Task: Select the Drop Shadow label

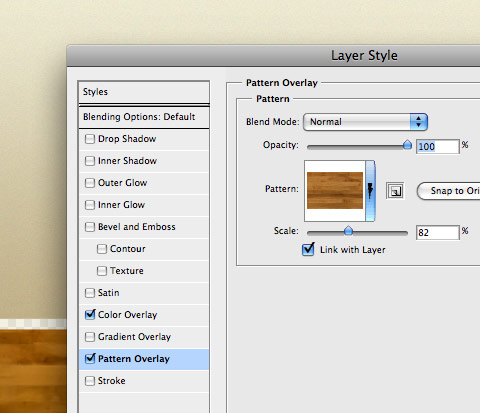Action: [x=127, y=139]
